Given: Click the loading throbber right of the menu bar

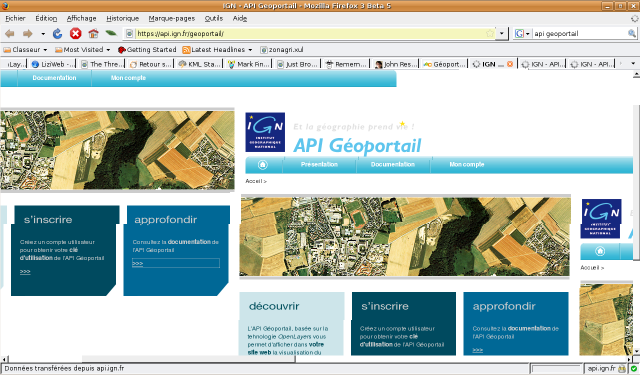Looking at the screenshot, I should tap(634, 18).
